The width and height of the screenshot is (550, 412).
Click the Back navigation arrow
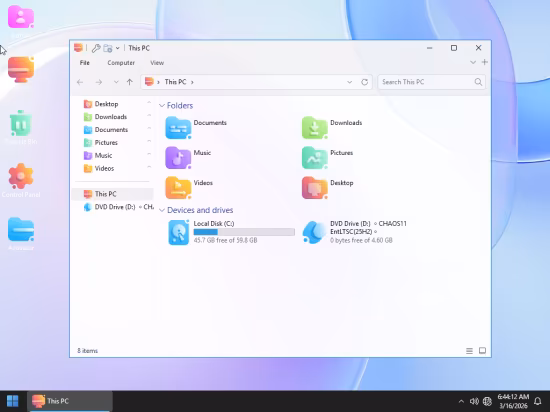click(x=80, y=82)
